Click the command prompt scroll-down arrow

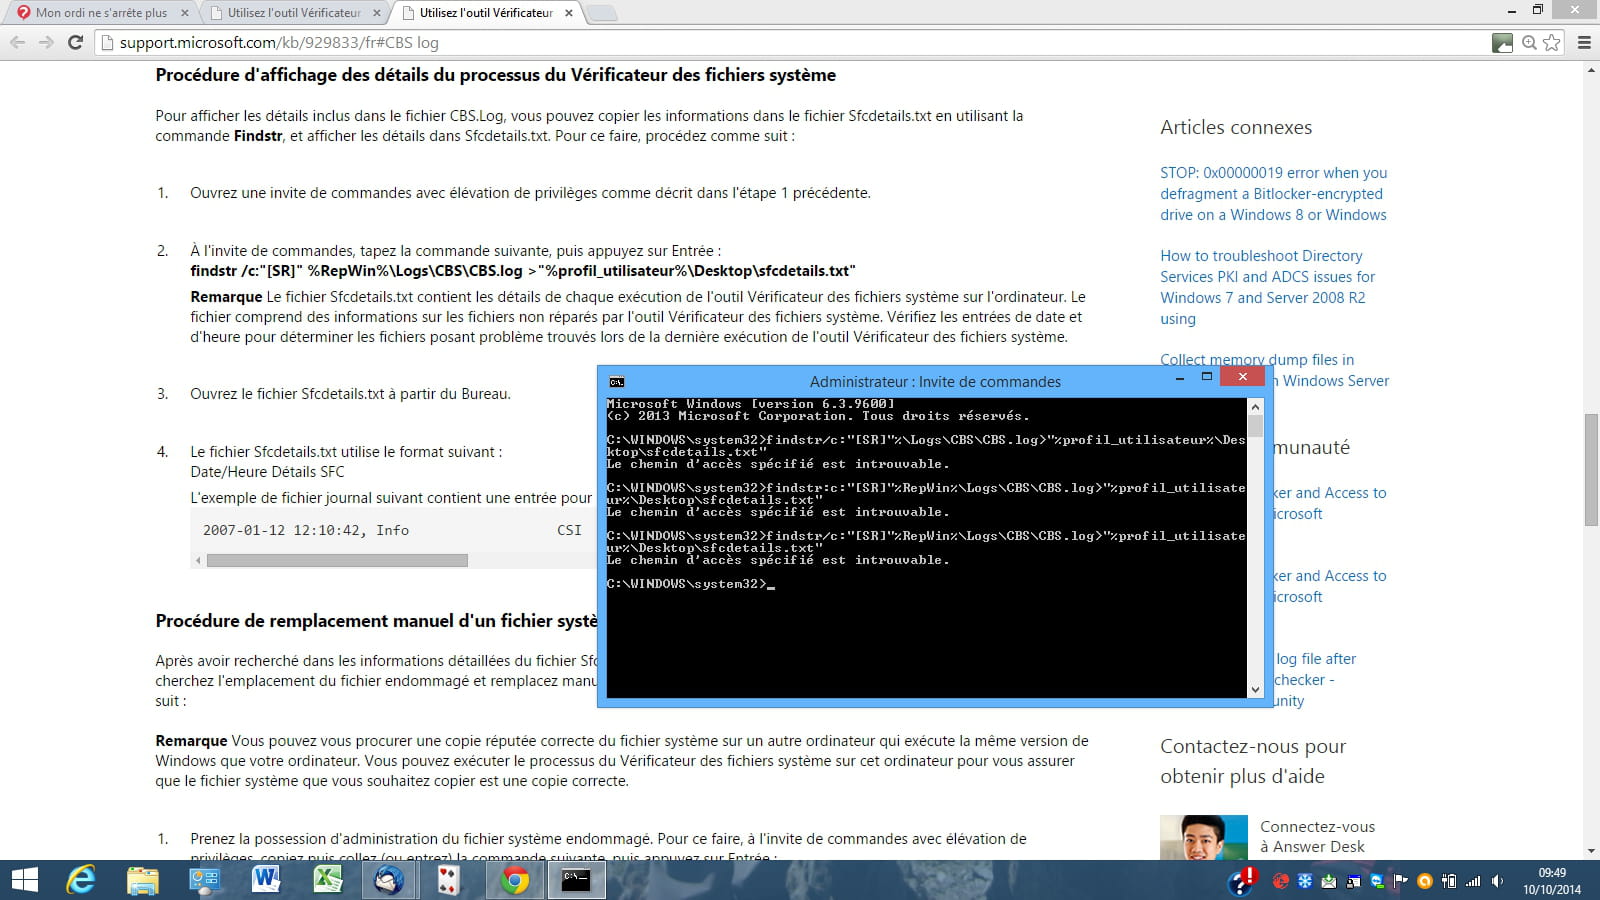[1255, 689]
